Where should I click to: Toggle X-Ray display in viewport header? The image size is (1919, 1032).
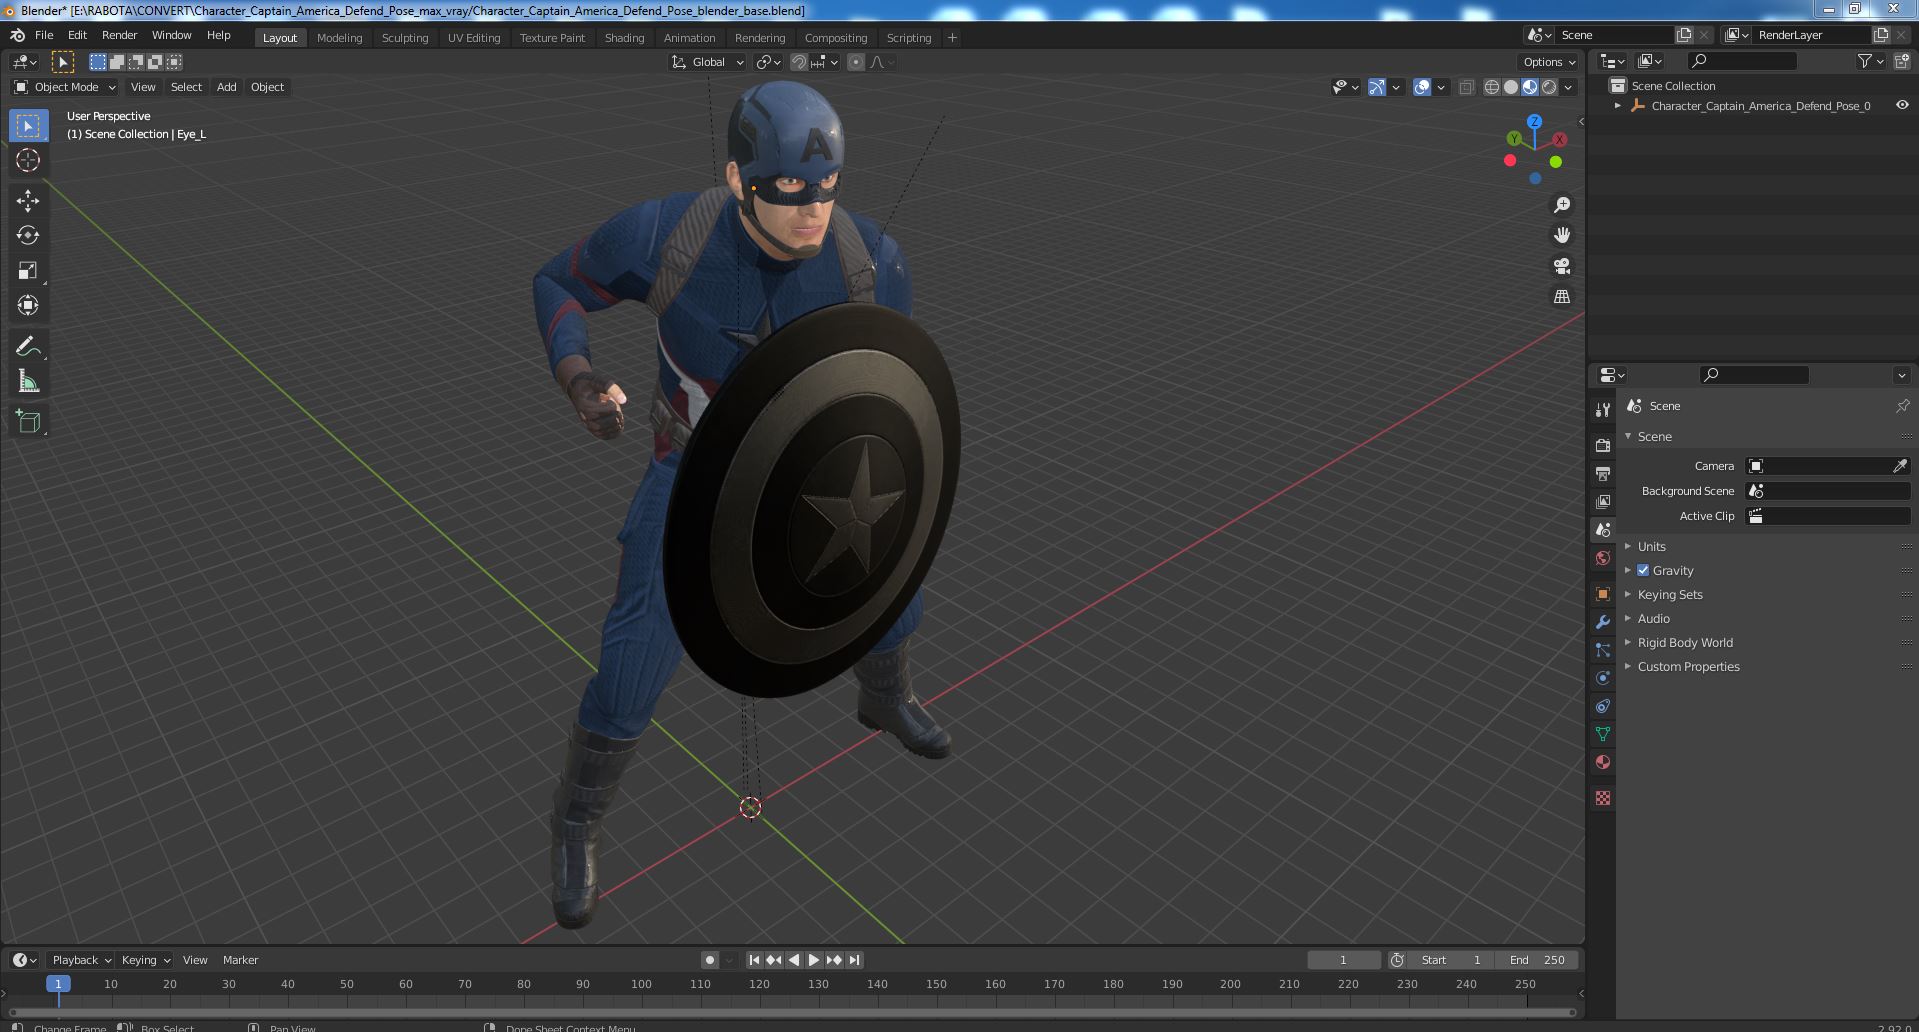pos(1466,87)
